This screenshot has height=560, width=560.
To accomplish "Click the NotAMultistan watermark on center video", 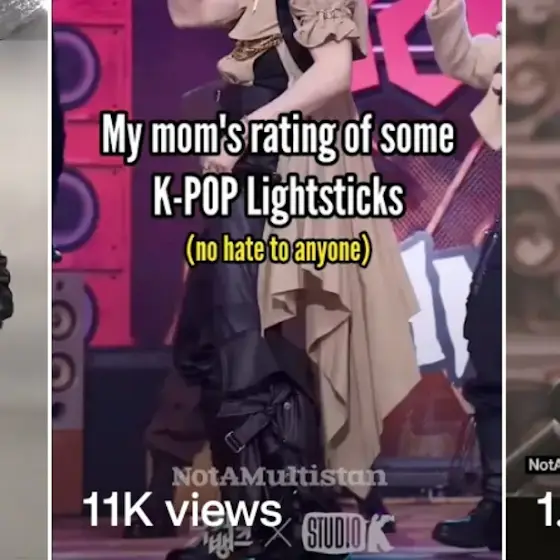I will click(x=280, y=477).
